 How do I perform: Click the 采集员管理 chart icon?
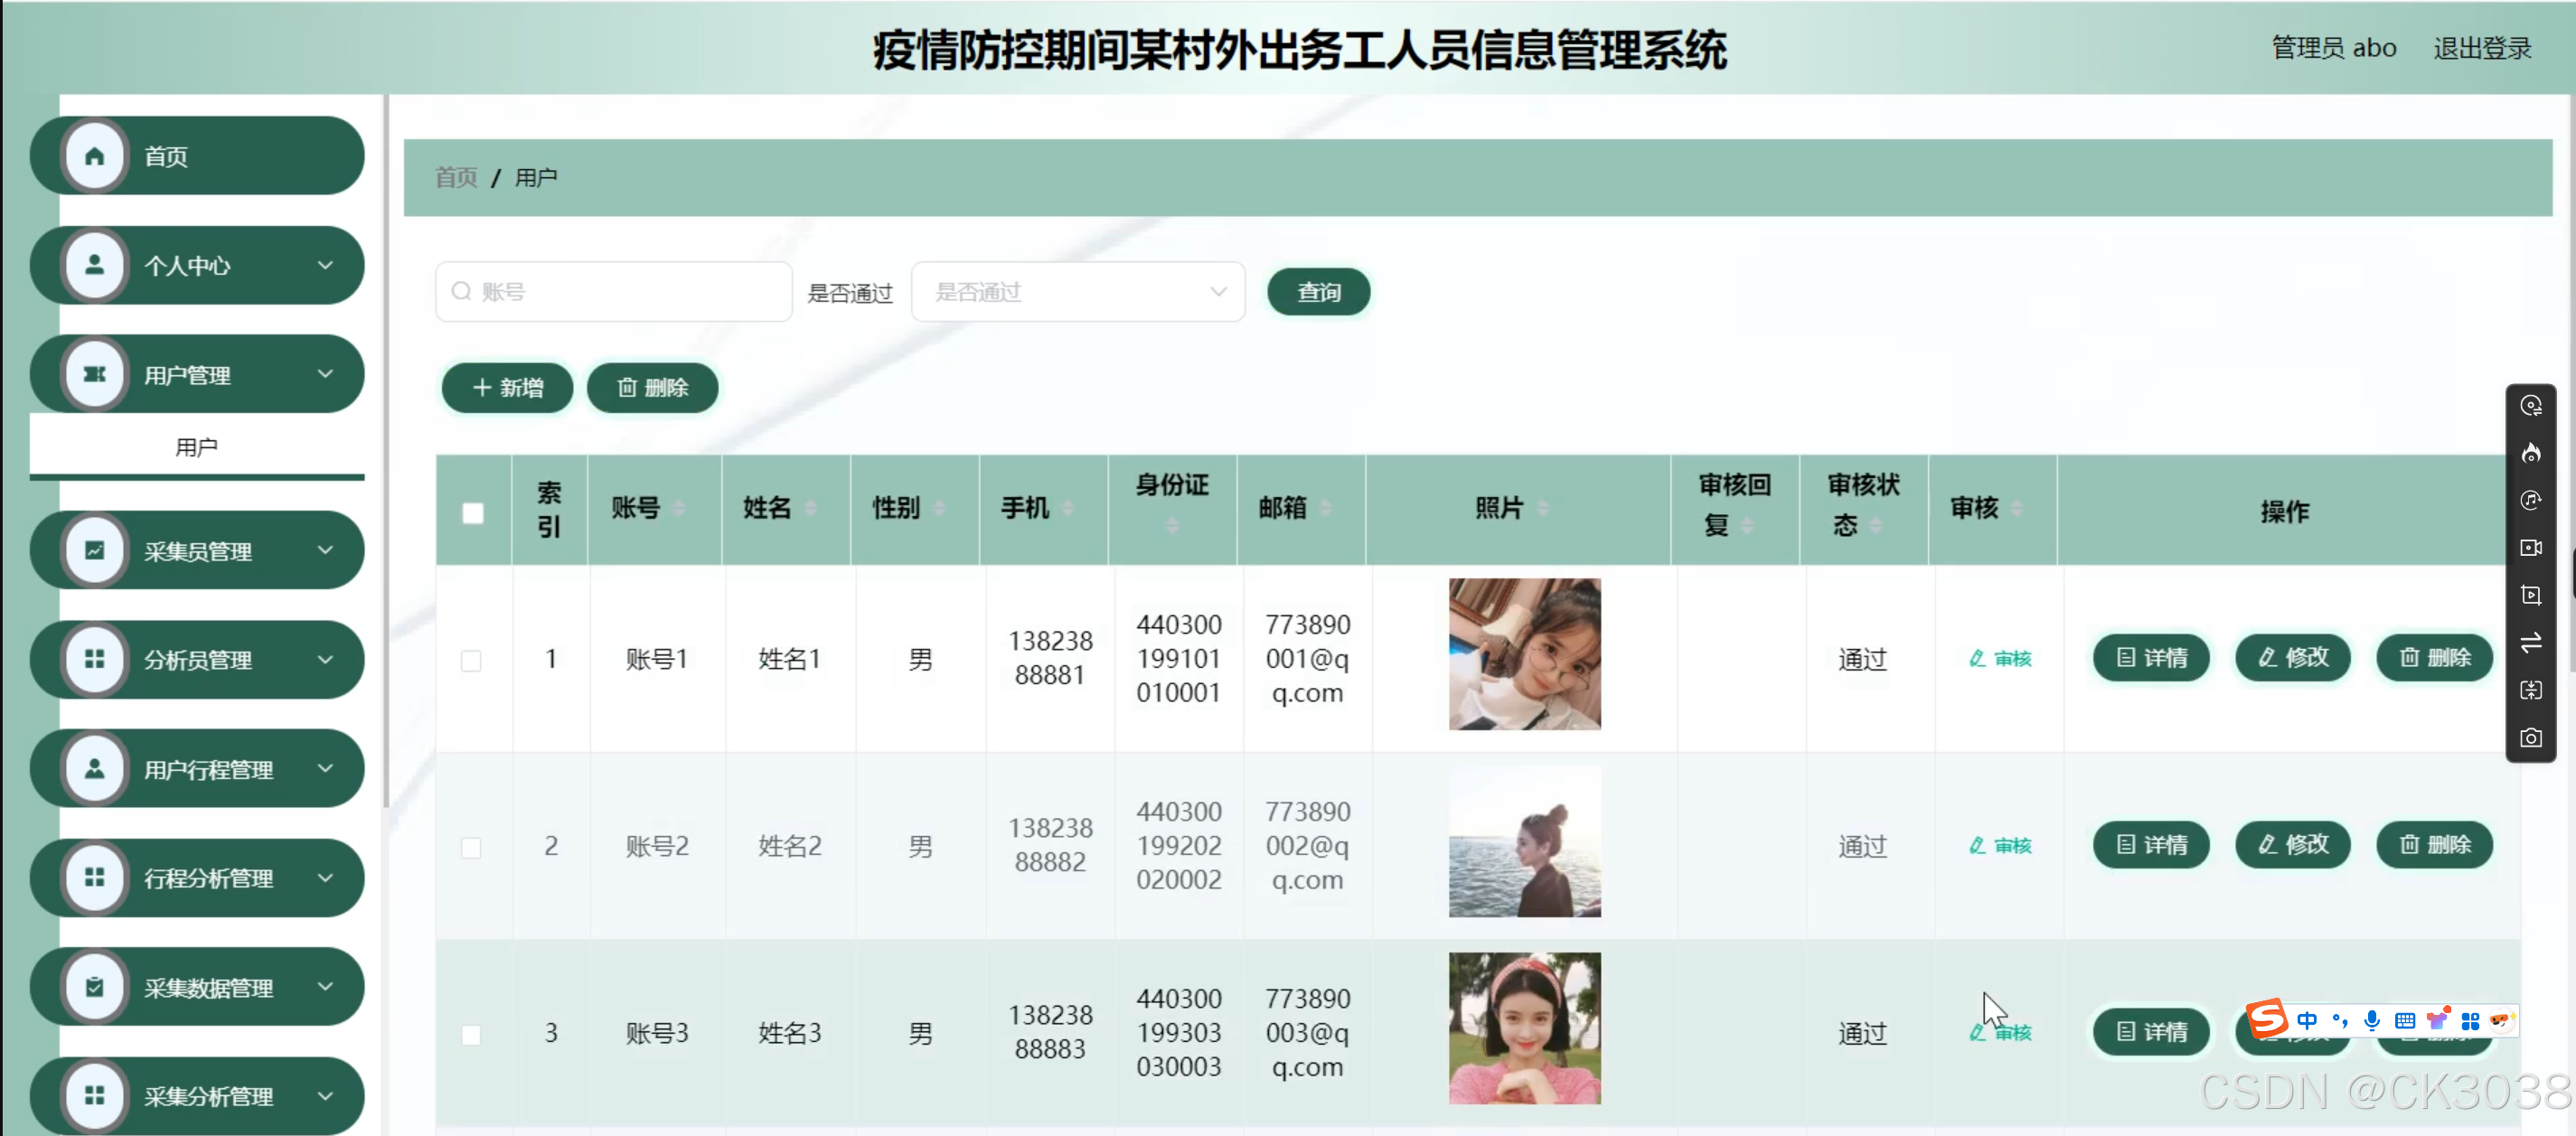(94, 550)
